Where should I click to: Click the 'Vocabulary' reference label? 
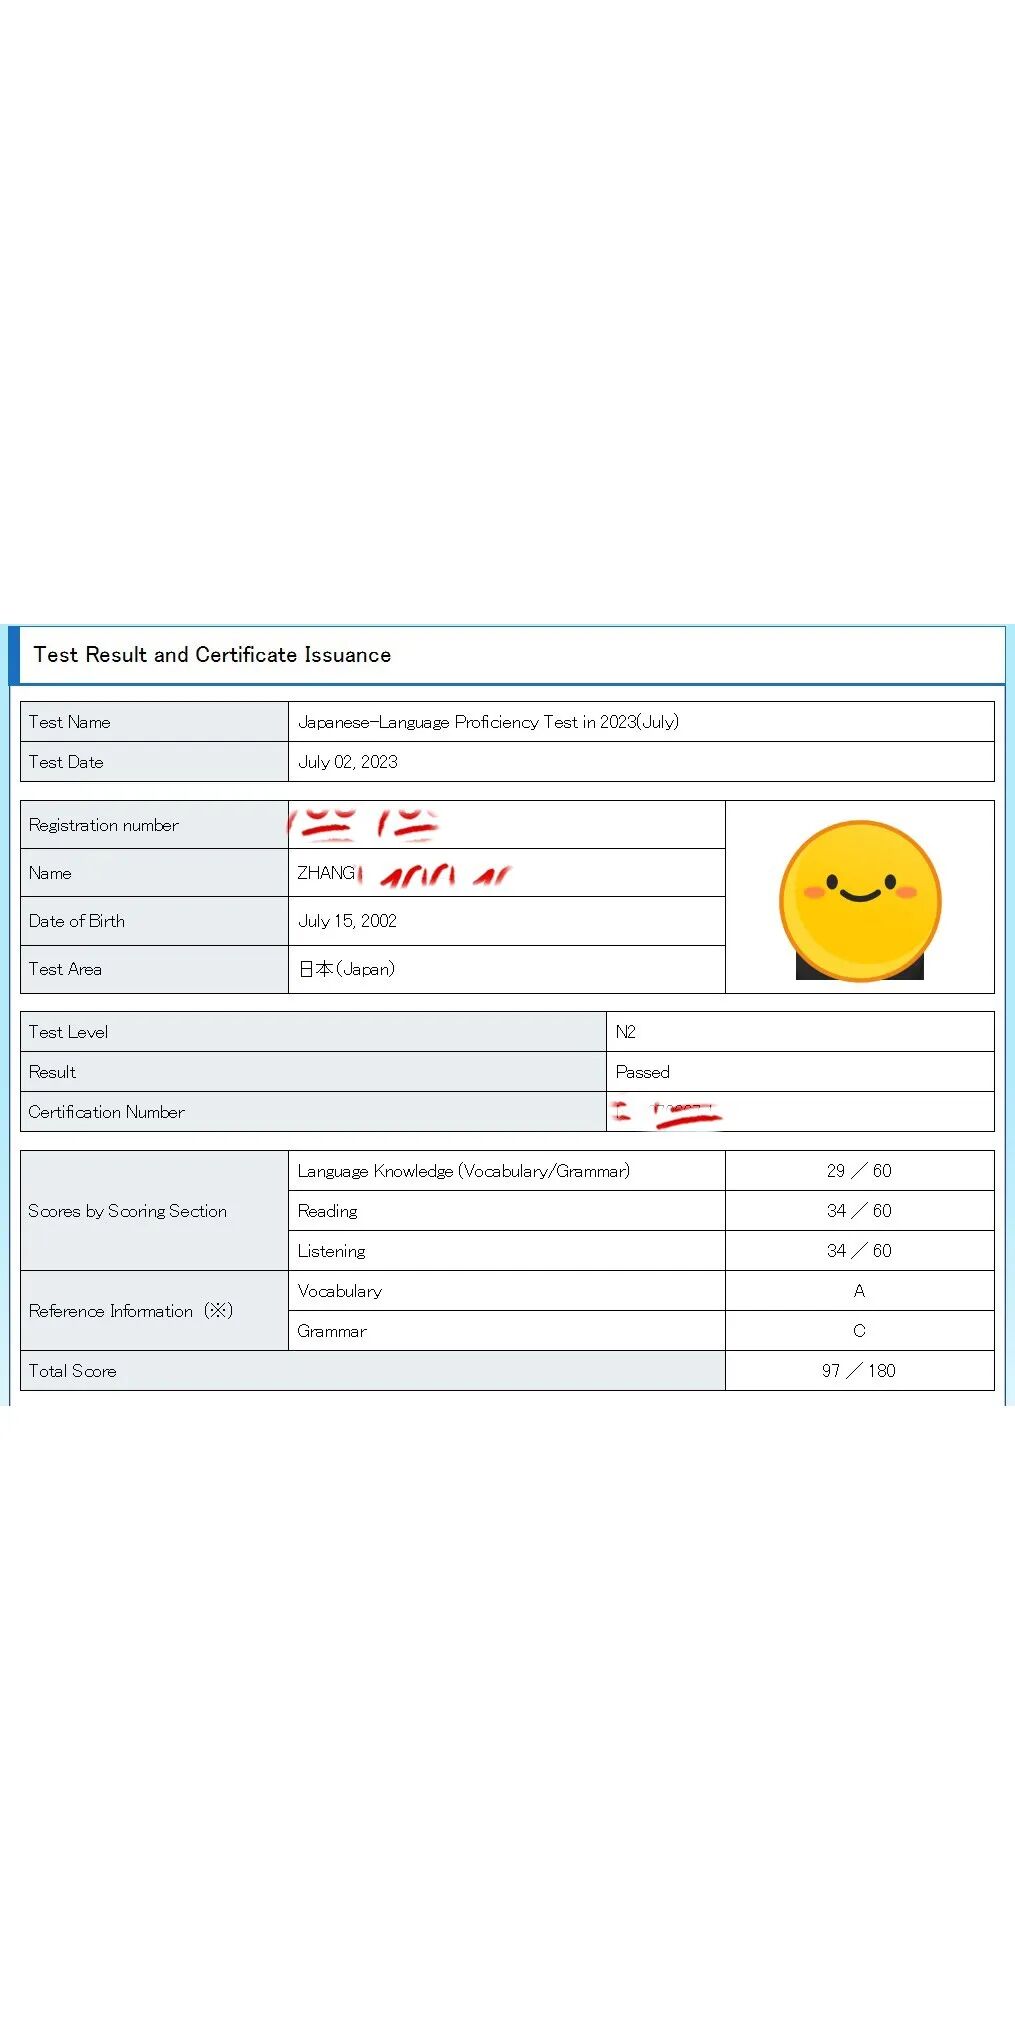pyautogui.click(x=340, y=1291)
